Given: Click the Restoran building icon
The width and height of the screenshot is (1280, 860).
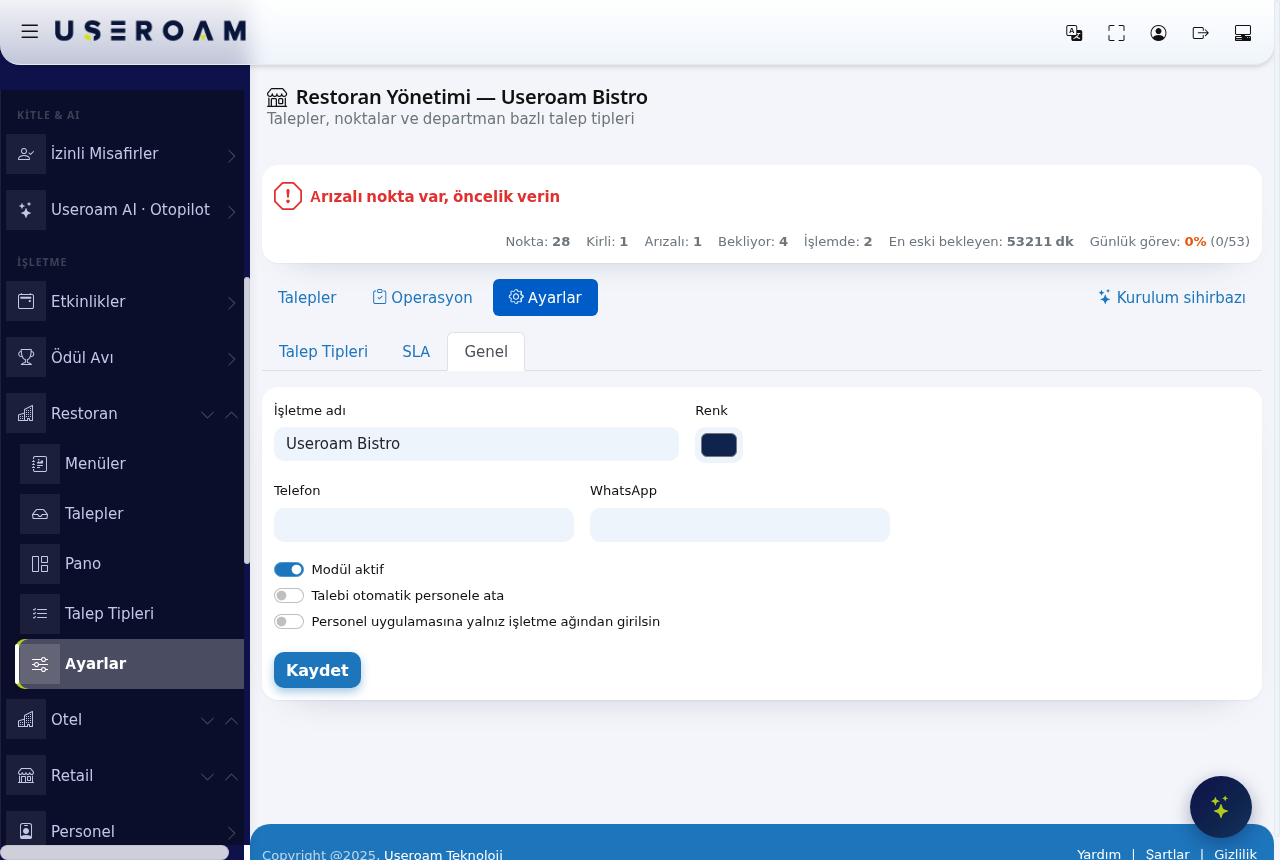Looking at the screenshot, I should point(26,414).
